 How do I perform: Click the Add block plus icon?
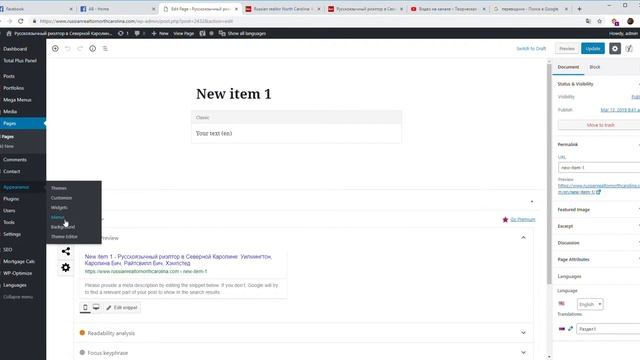click(55, 49)
